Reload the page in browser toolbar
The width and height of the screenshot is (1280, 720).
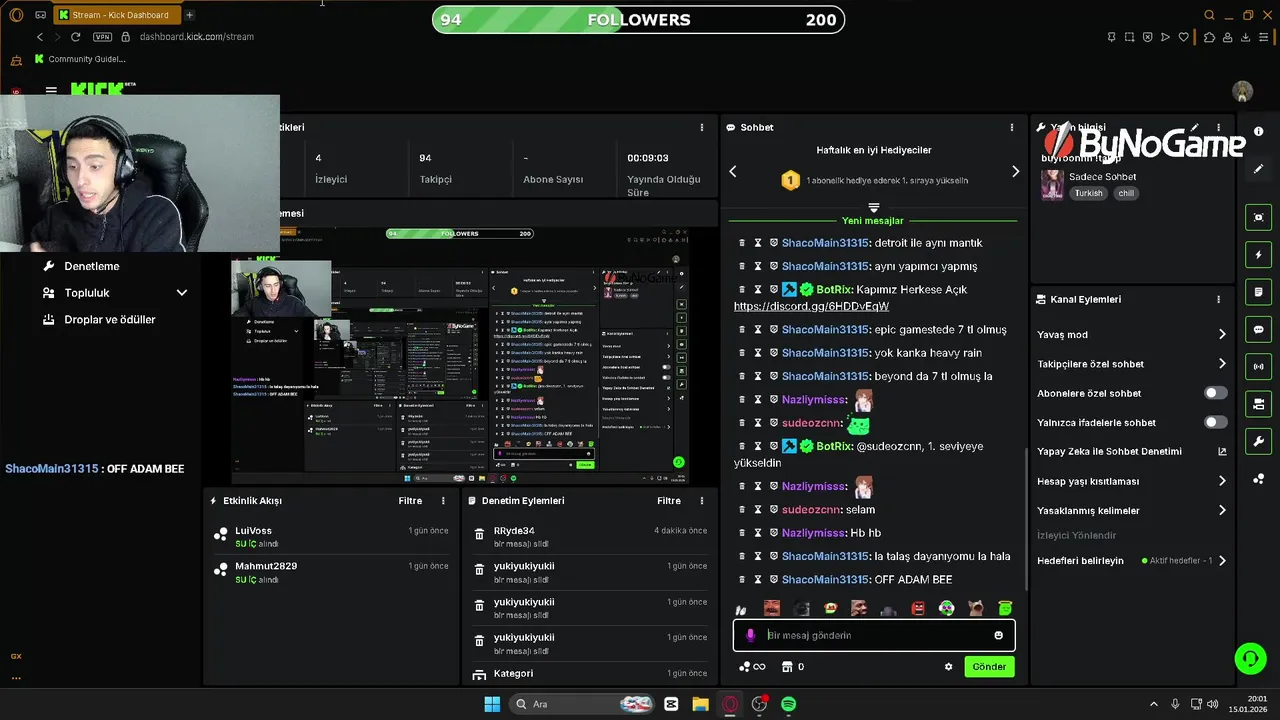pyautogui.click(x=75, y=37)
